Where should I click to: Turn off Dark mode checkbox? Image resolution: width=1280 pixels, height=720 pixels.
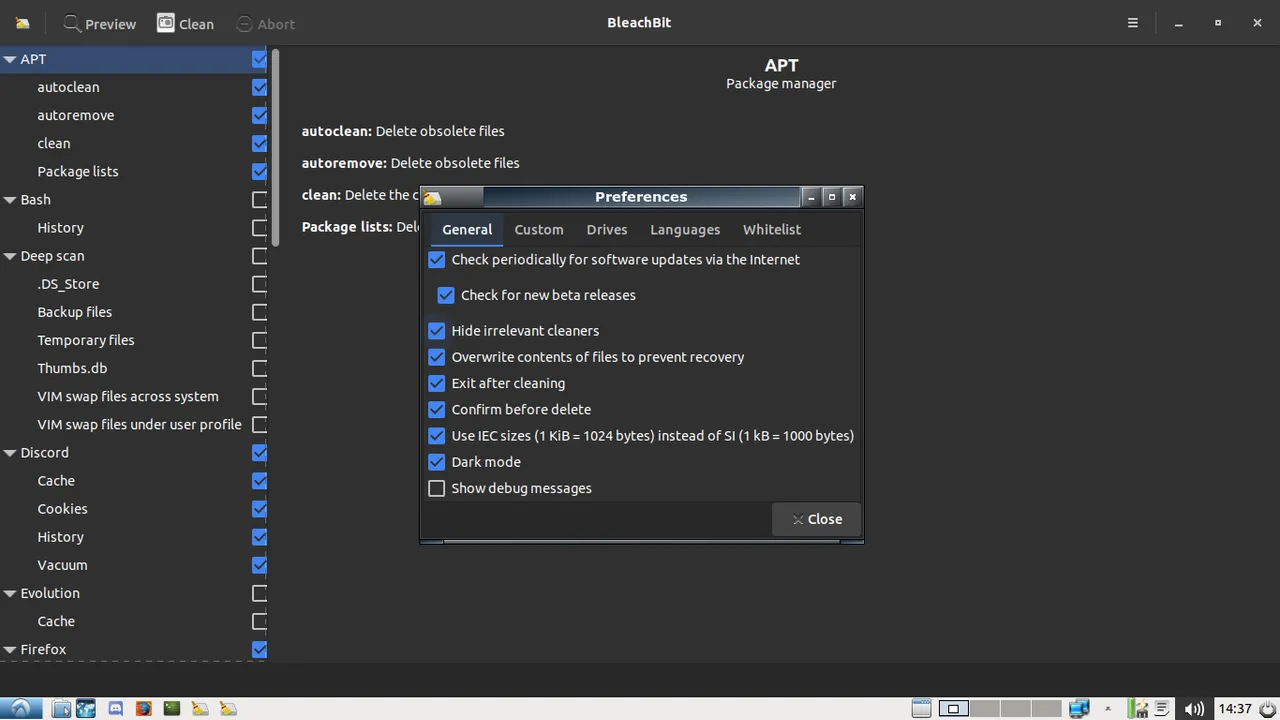pyautogui.click(x=436, y=462)
